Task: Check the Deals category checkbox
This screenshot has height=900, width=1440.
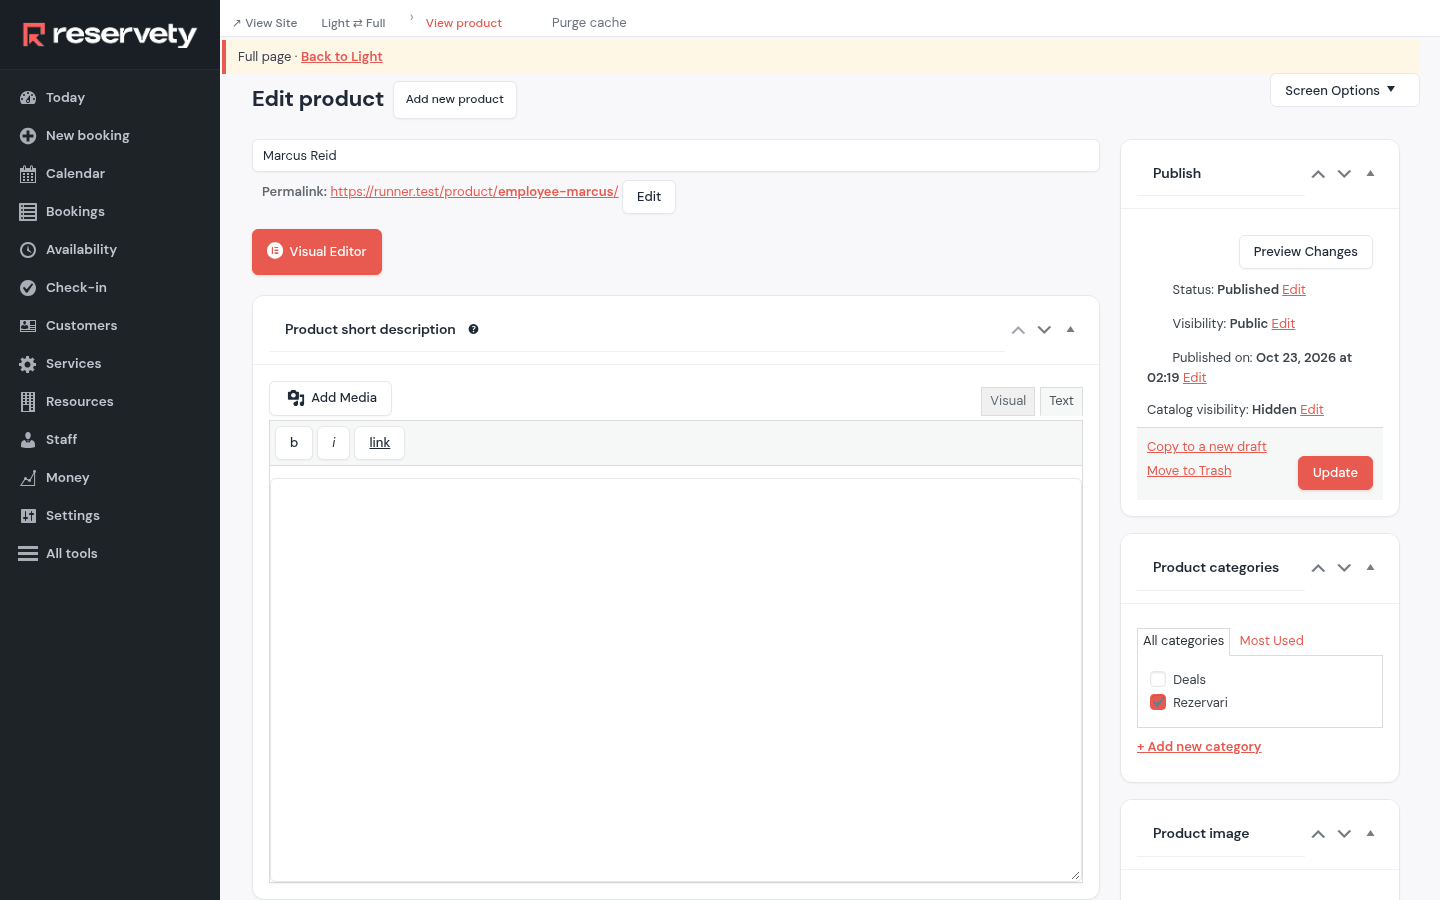Action: [x=1158, y=679]
